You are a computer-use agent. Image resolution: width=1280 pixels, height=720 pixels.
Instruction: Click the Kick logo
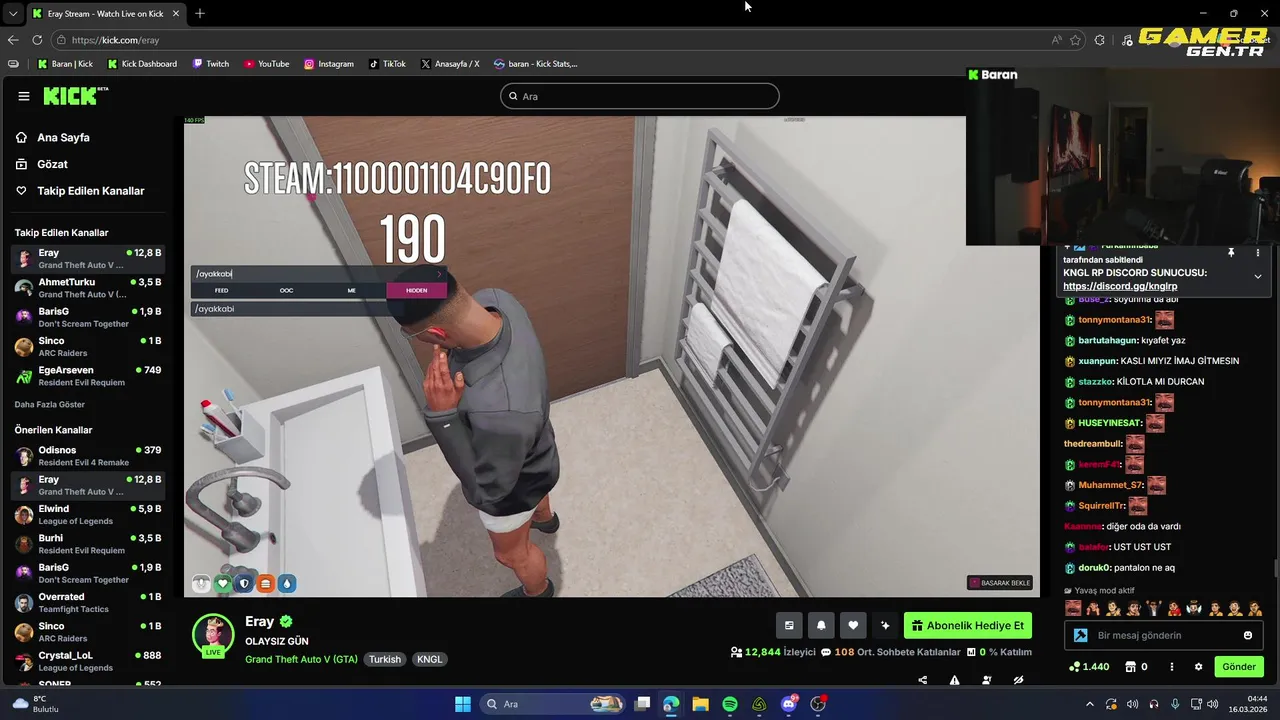[x=75, y=96]
